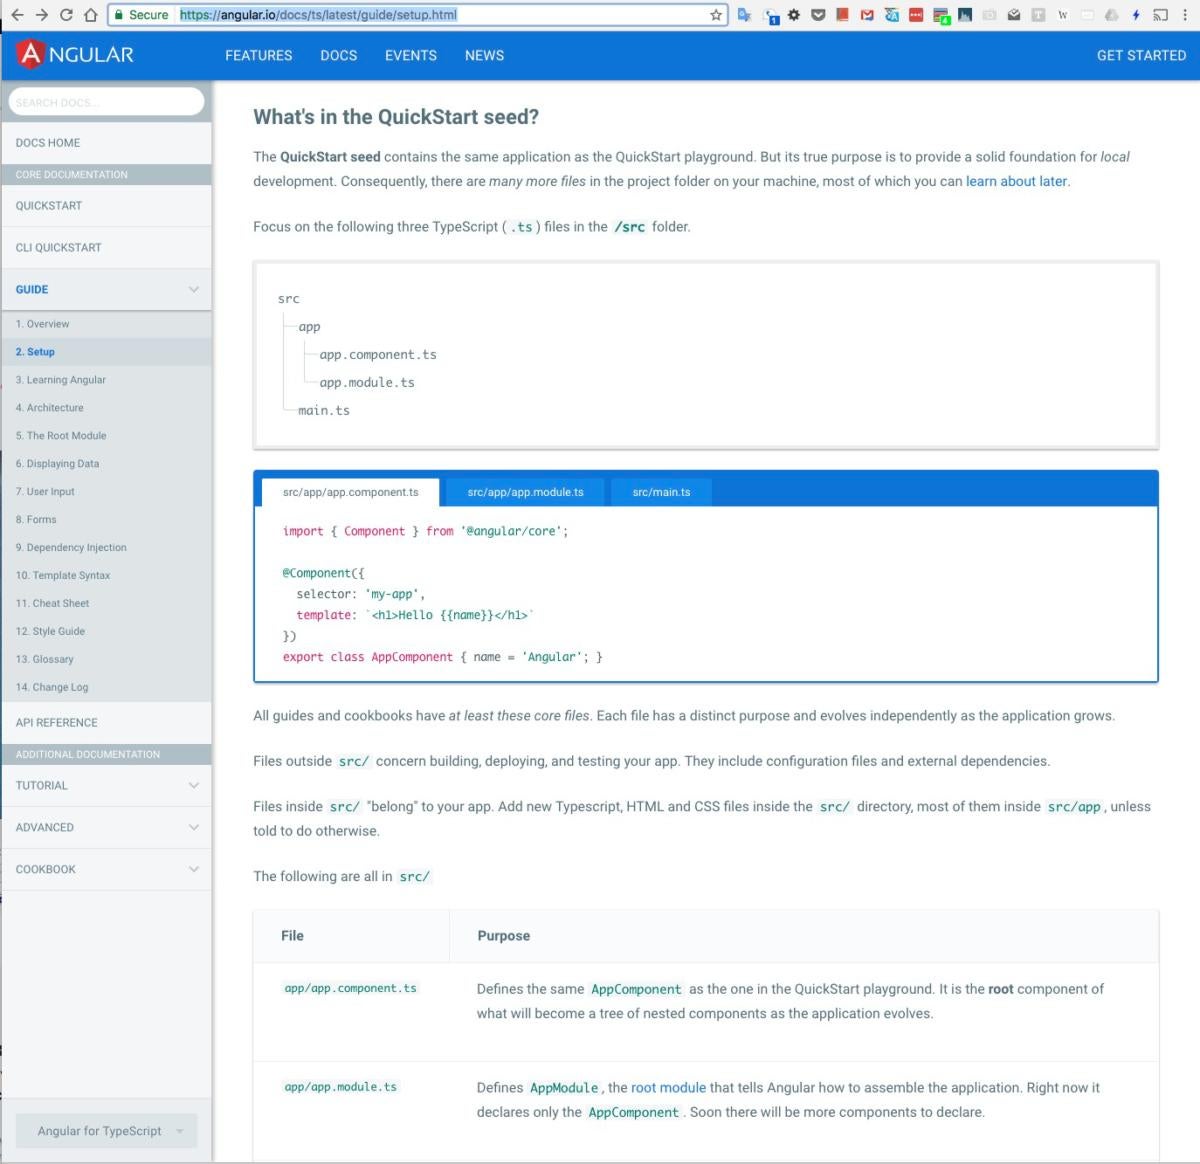
Task: Open '9. Dependency Injection' guide page
Action: (x=106, y=548)
